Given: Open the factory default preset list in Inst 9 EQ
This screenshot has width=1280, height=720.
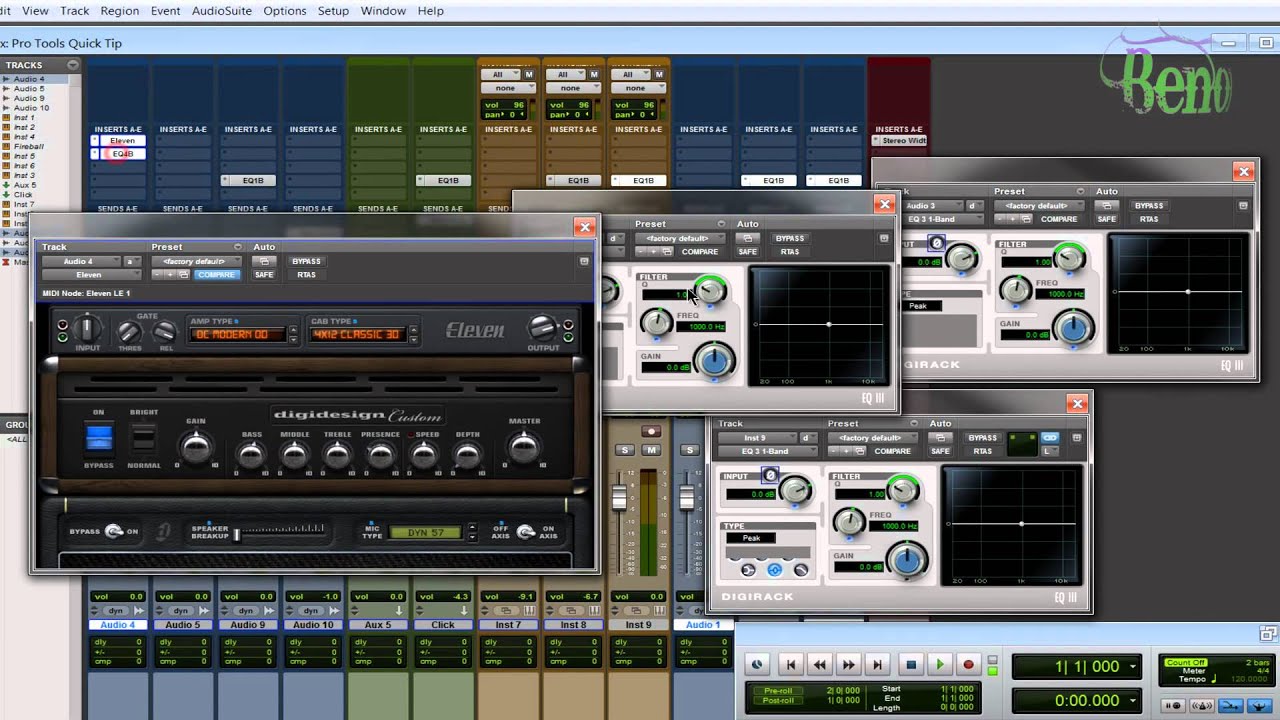Looking at the screenshot, I should (x=871, y=438).
